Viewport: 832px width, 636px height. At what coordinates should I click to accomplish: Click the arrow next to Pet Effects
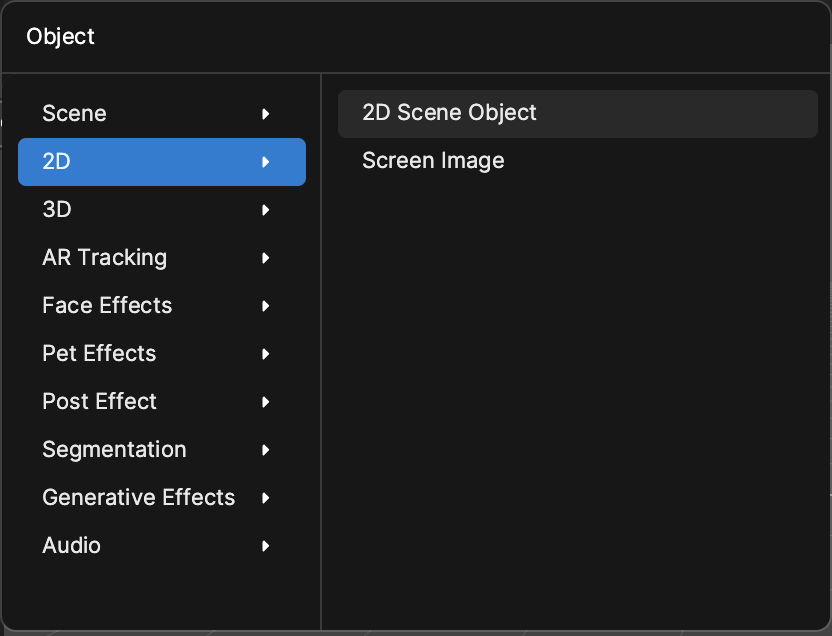pos(266,354)
